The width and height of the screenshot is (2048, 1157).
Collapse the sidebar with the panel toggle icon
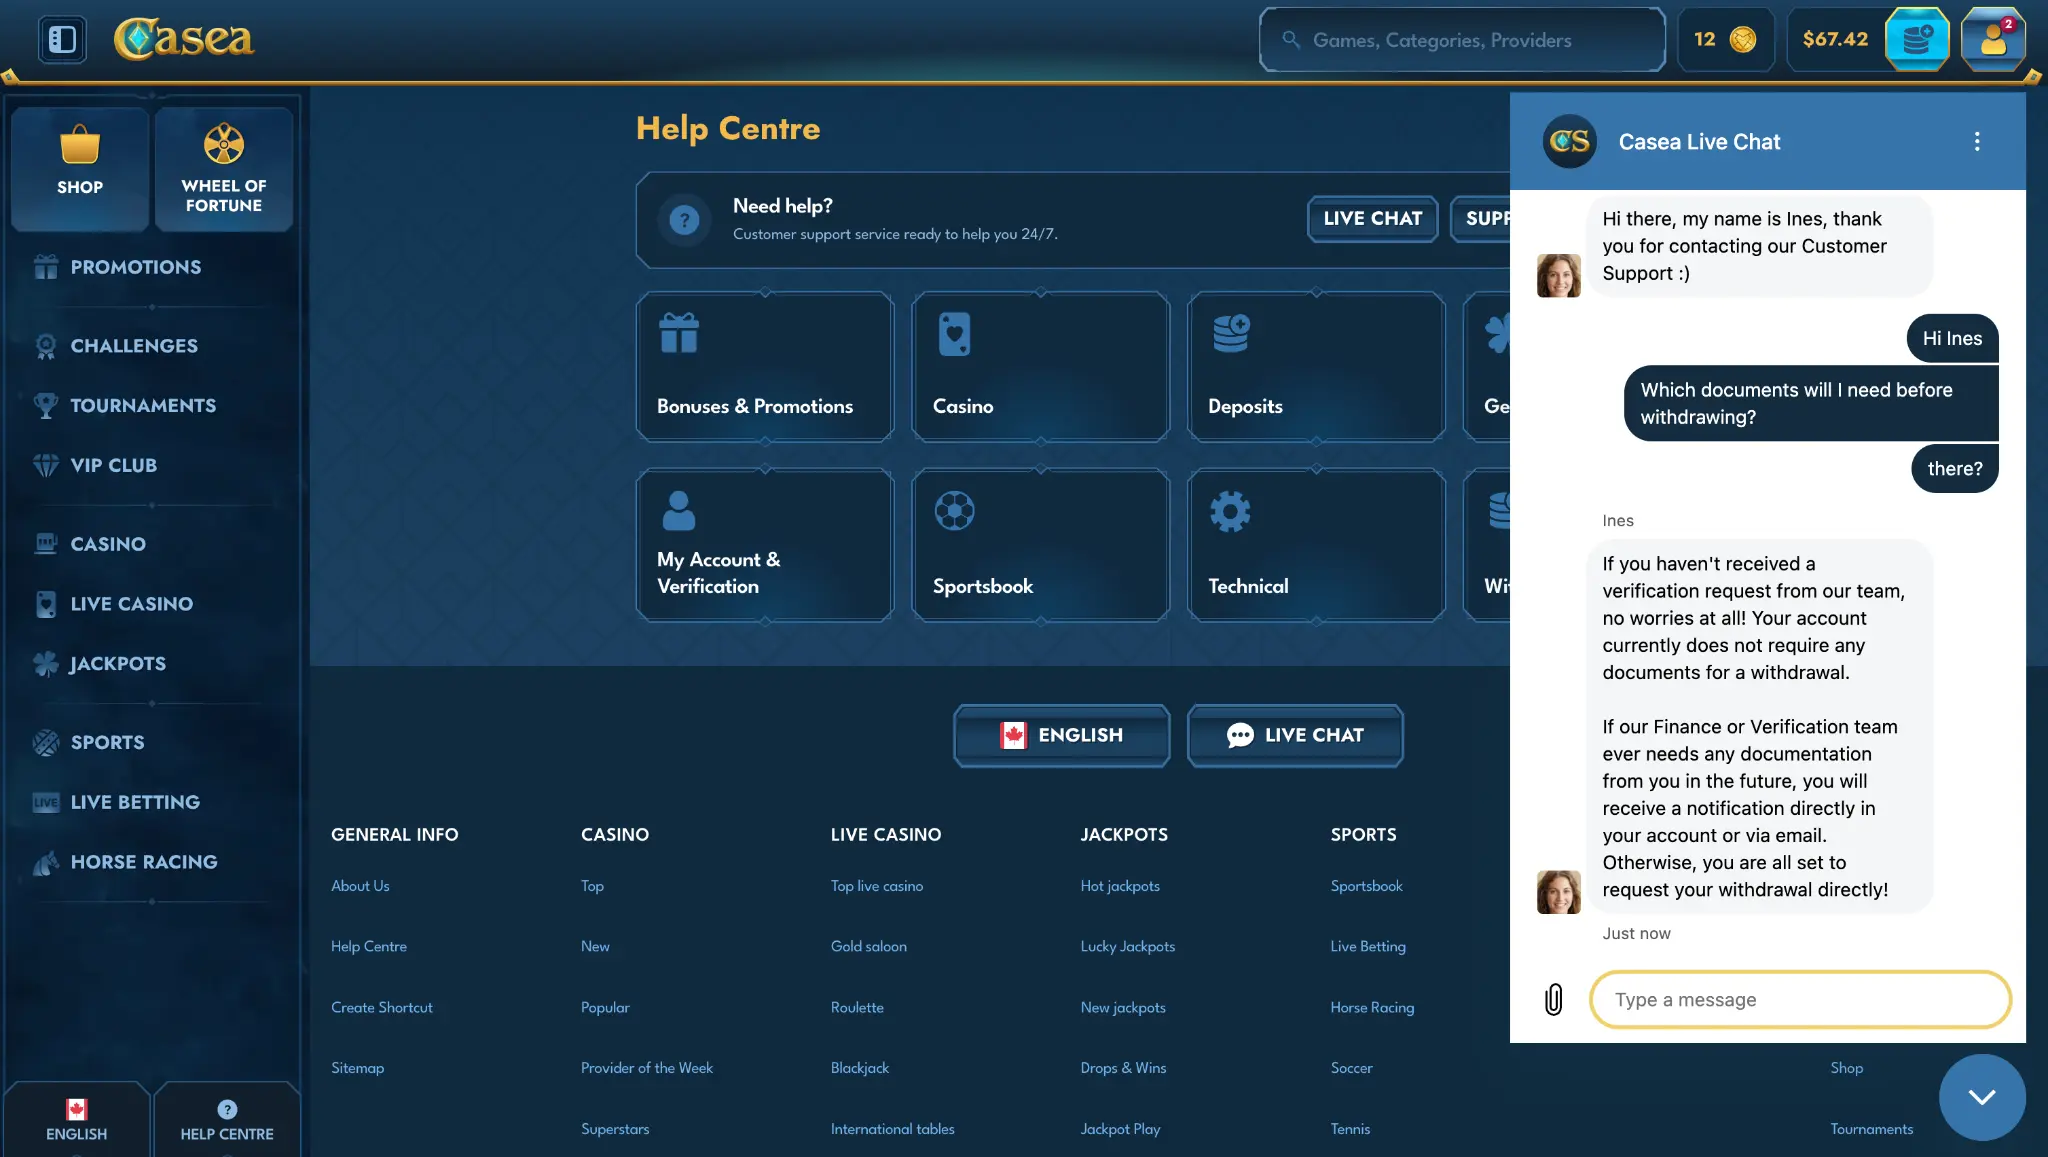point(62,39)
